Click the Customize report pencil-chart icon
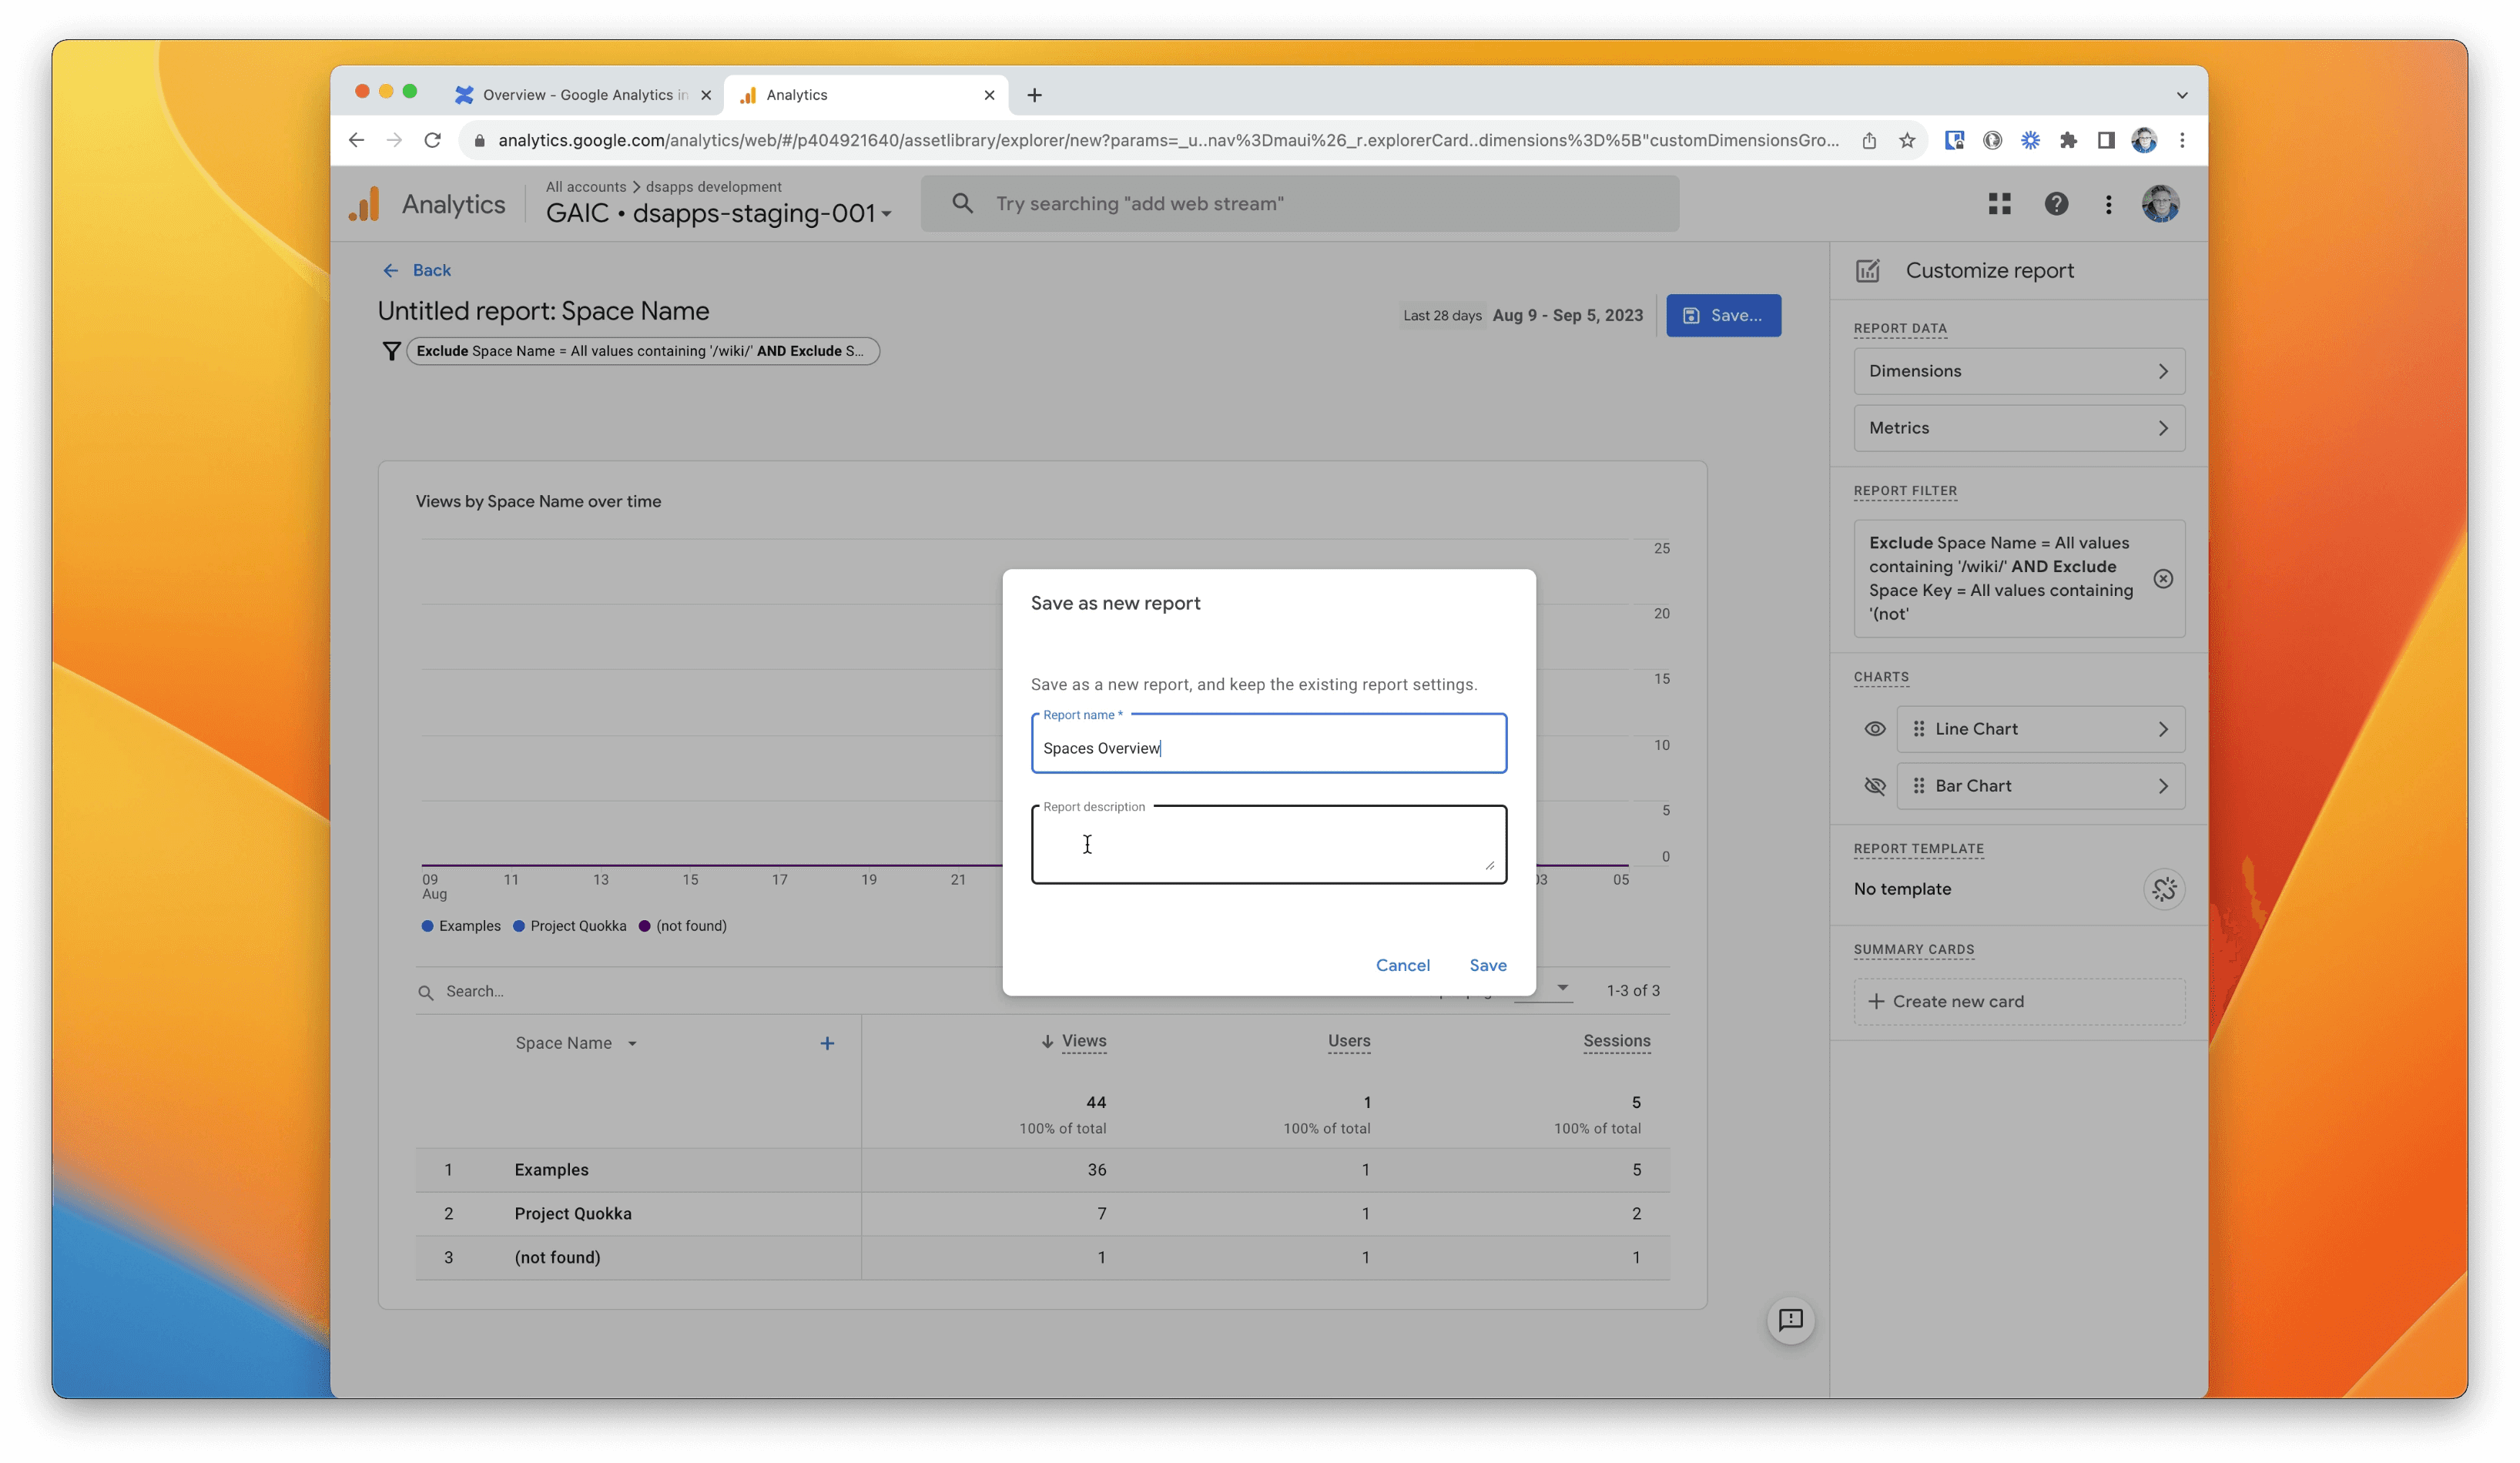Image resolution: width=2520 pixels, height=1463 pixels. coord(1867,270)
